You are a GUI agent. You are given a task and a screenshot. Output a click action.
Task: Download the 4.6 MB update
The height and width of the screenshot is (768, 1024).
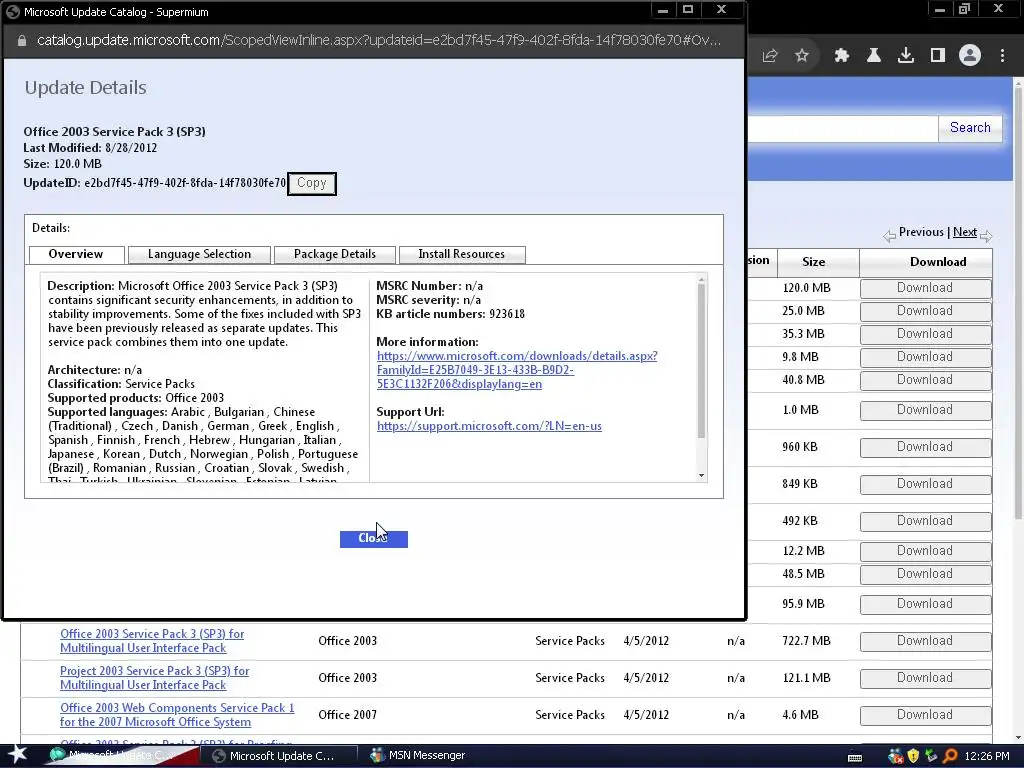[x=925, y=714]
